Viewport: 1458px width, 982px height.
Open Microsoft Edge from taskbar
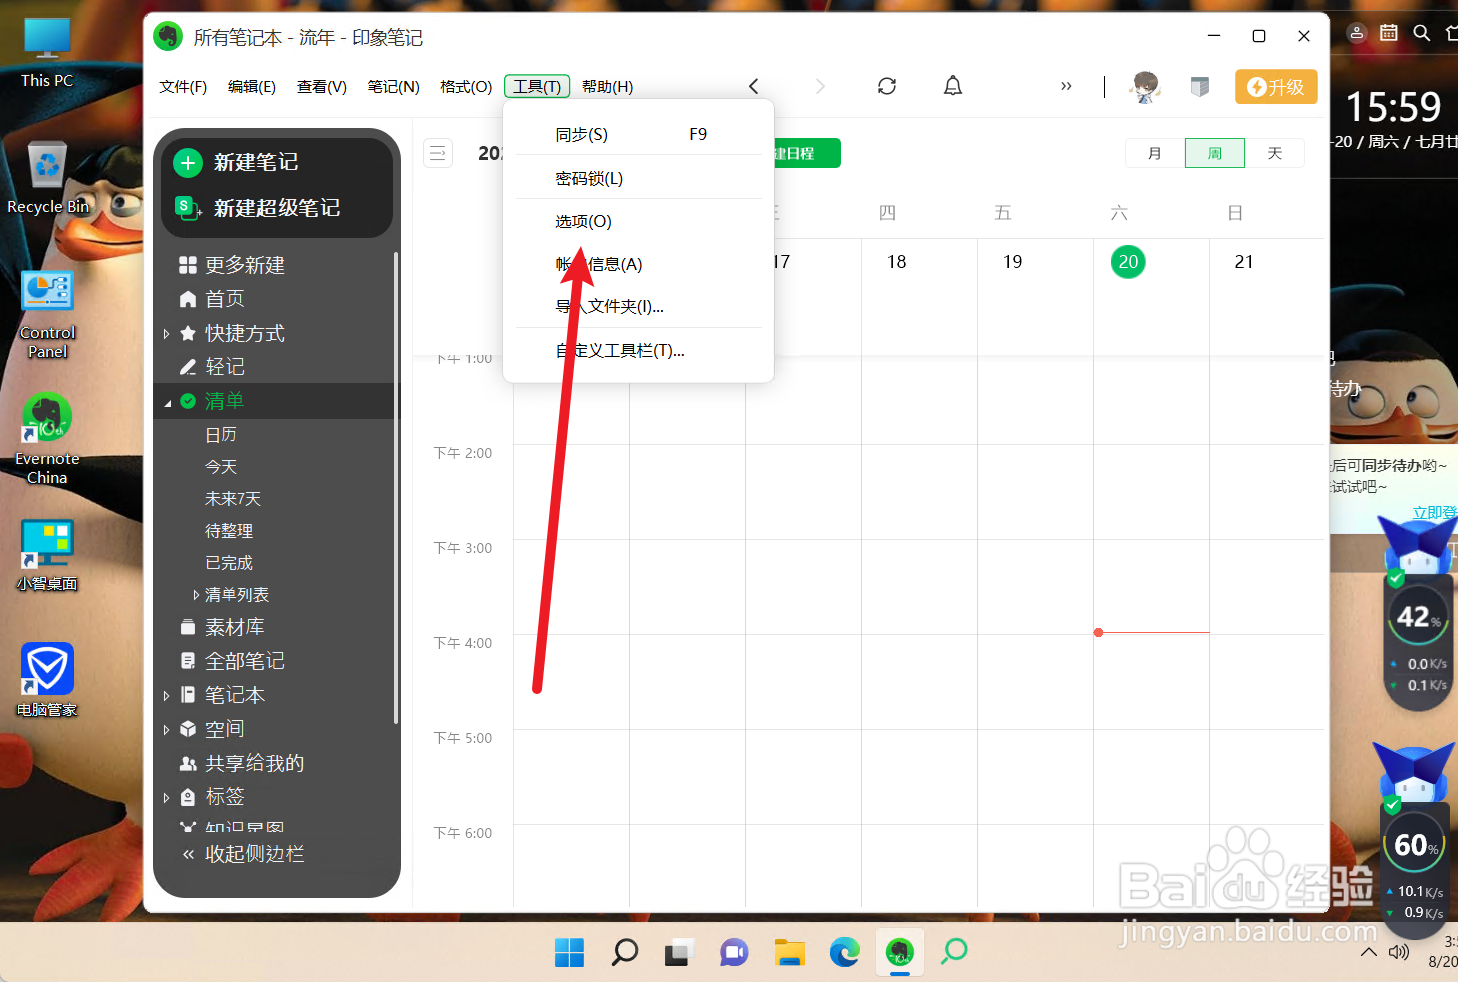pyautogui.click(x=845, y=952)
